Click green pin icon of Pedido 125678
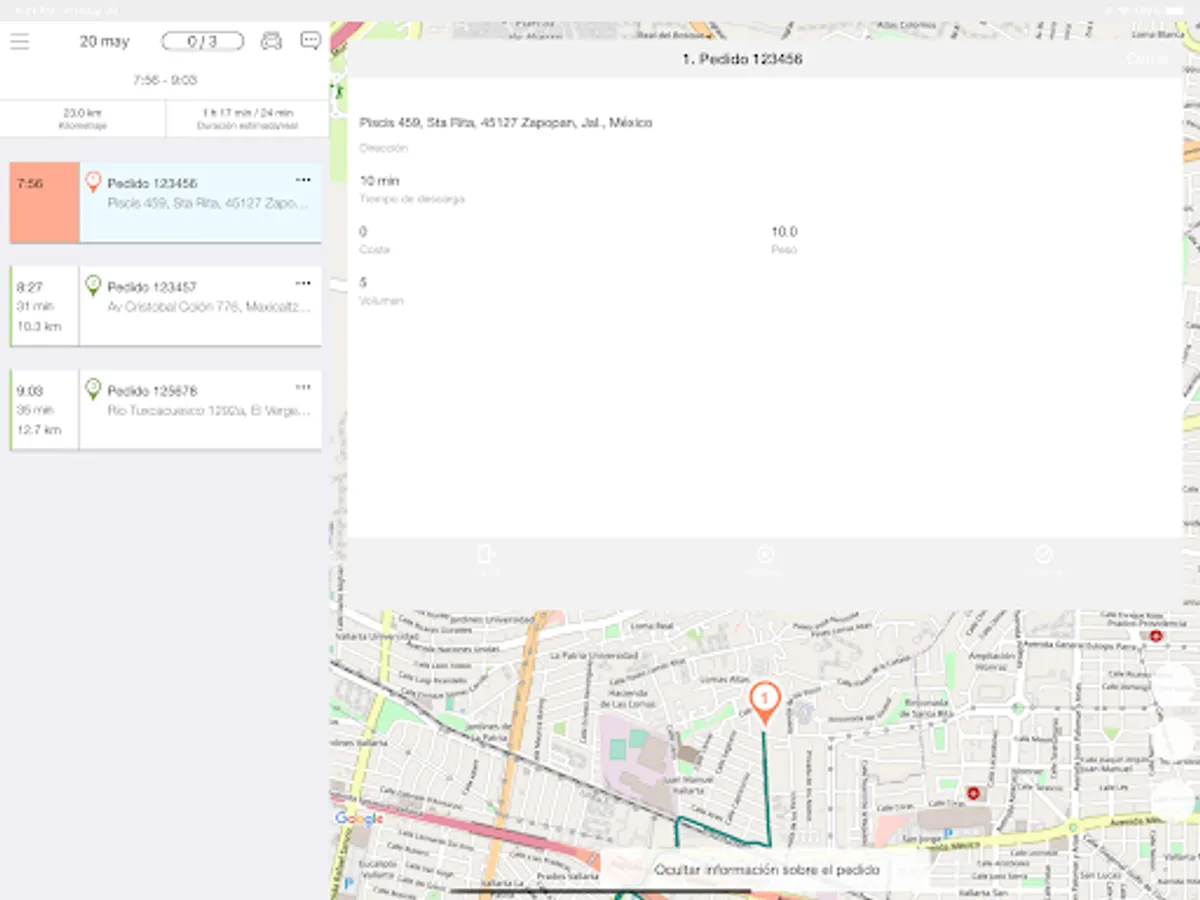The image size is (1200, 900). 93,389
